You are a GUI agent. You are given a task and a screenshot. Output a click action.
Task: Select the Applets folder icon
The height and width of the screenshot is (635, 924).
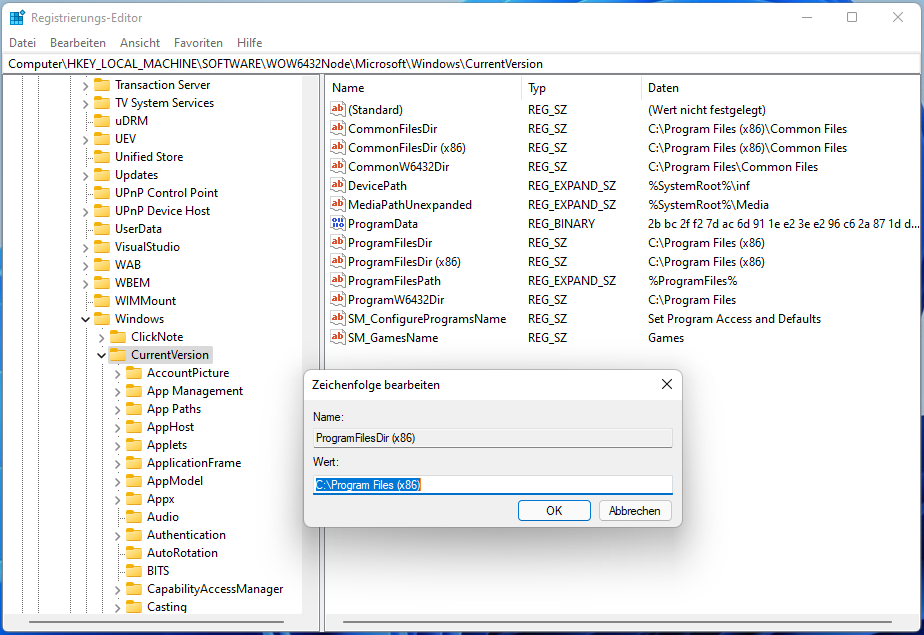pyautogui.click(x=134, y=445)
